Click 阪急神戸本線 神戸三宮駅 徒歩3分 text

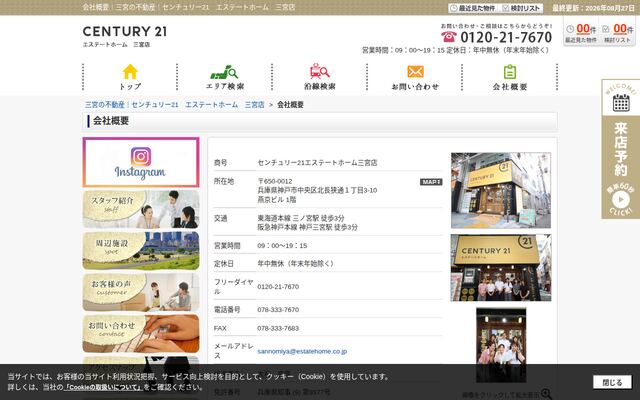coord(307,227)
